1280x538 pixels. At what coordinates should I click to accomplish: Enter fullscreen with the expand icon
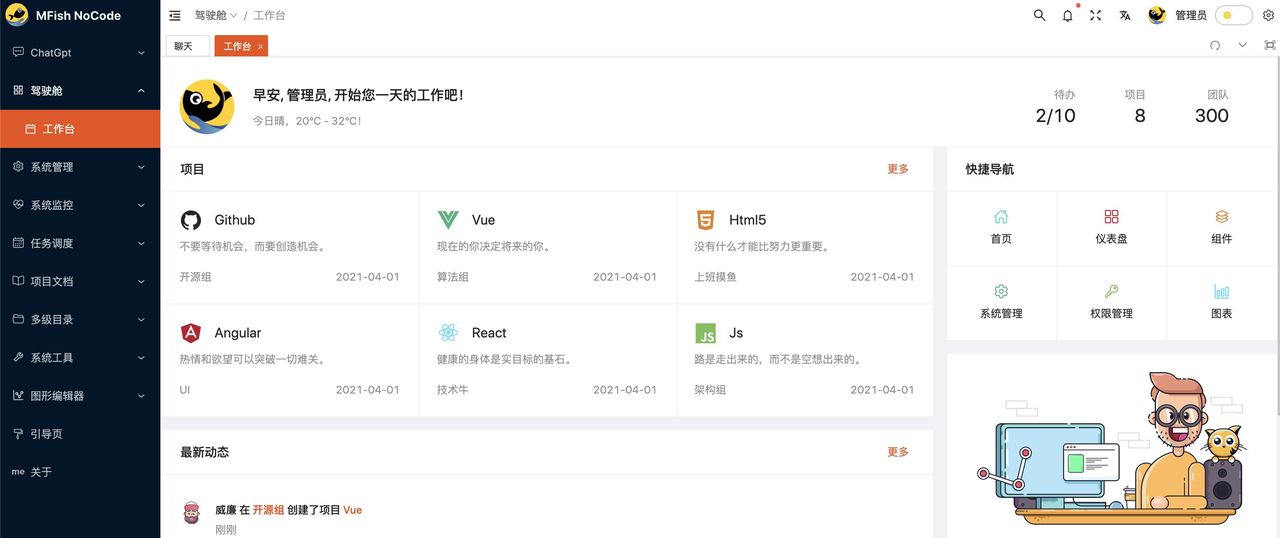tap(1096, 15)
